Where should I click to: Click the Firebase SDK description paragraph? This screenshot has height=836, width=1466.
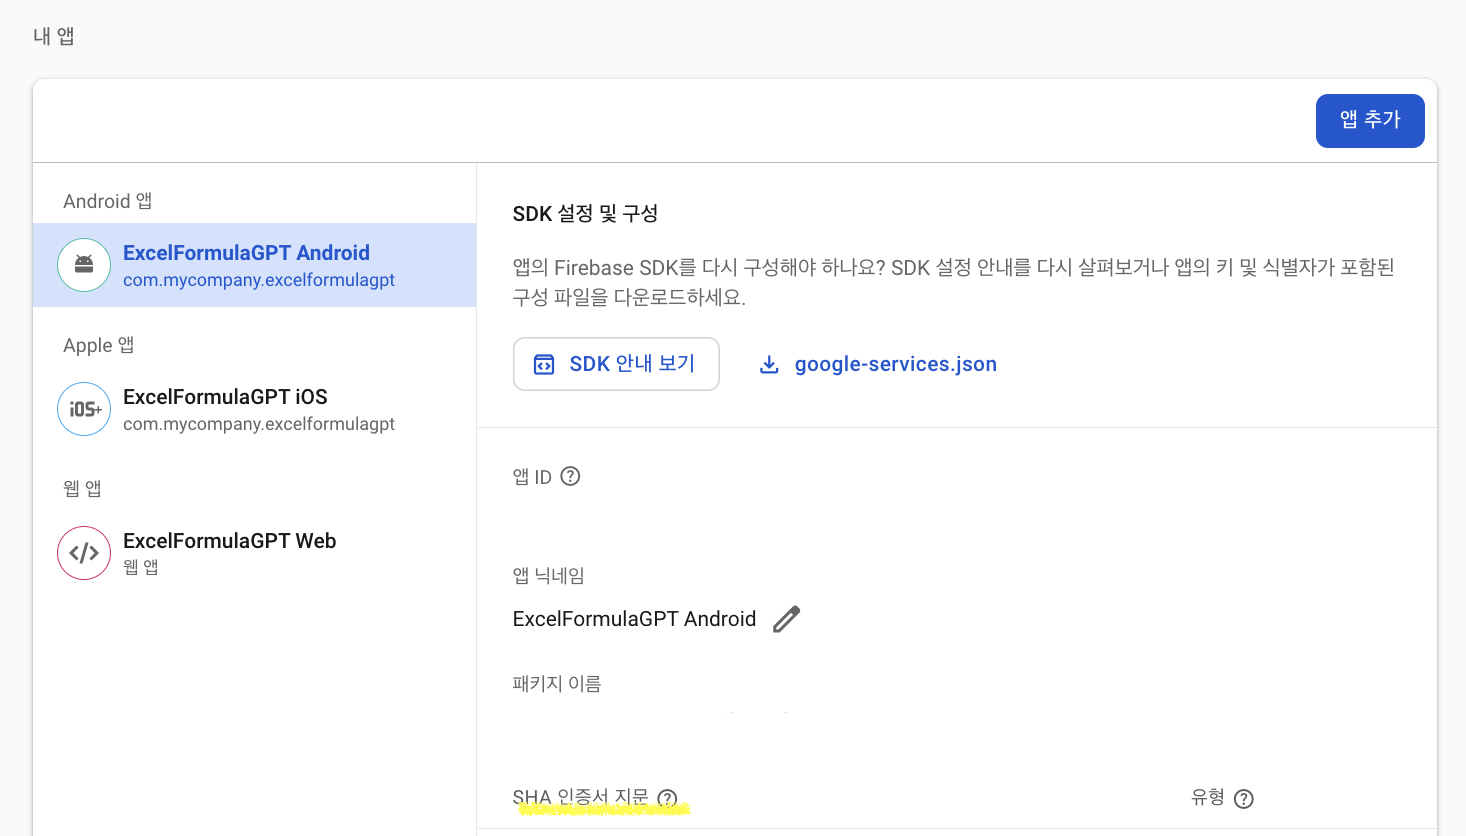tap(954, 282)
